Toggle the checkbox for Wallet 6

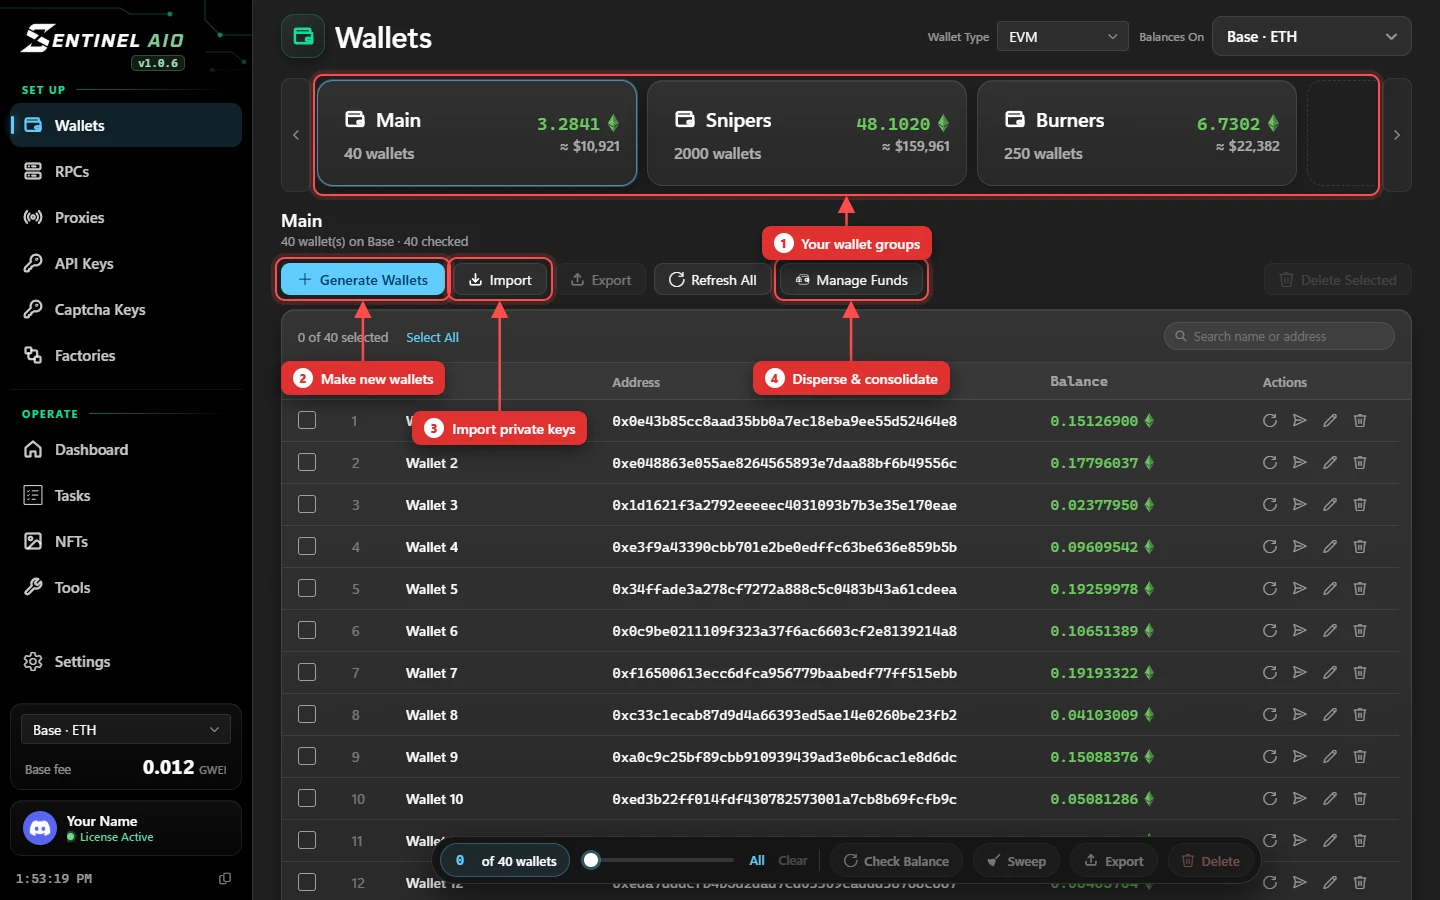pyautogui.click(x=307, y=630)
